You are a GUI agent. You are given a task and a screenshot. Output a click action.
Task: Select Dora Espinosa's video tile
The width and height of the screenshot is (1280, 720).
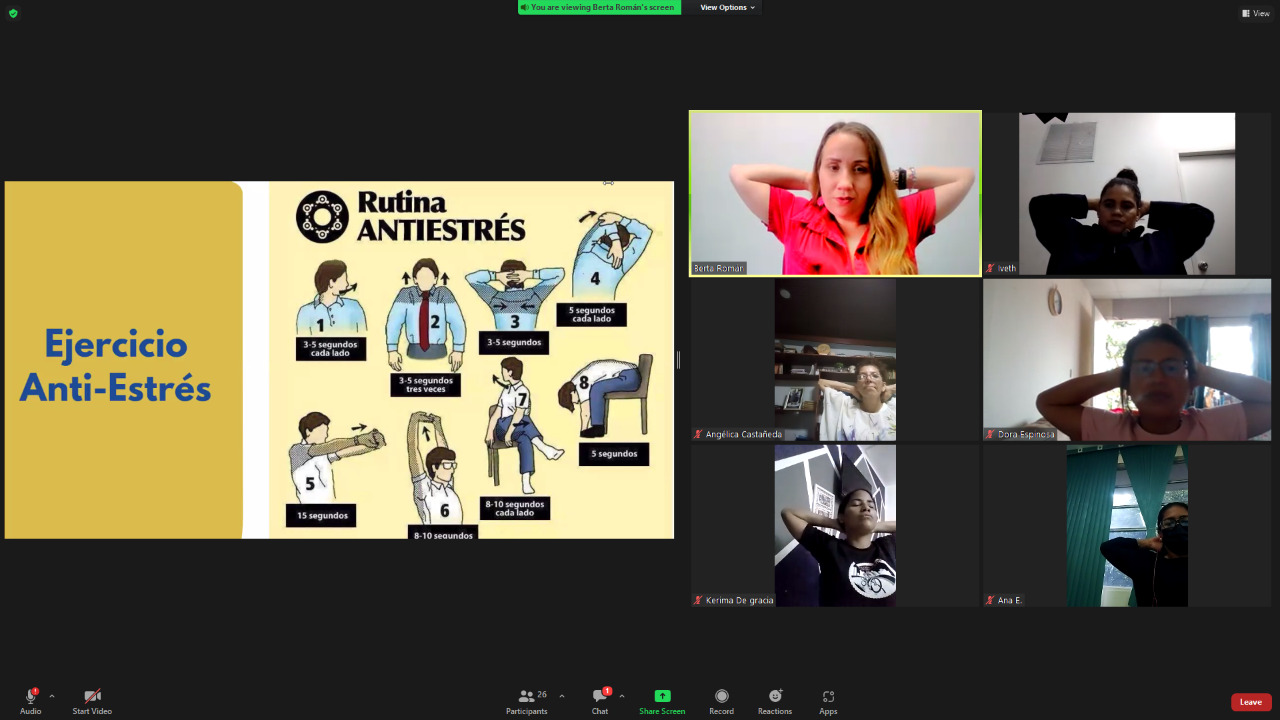tap(1127, 360)
